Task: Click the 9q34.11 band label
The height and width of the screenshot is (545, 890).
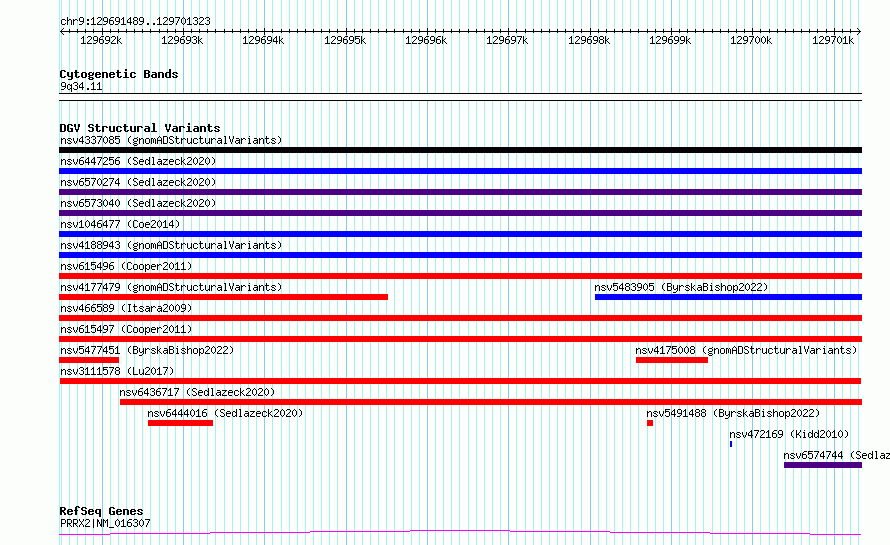Action: coord(81,86)
